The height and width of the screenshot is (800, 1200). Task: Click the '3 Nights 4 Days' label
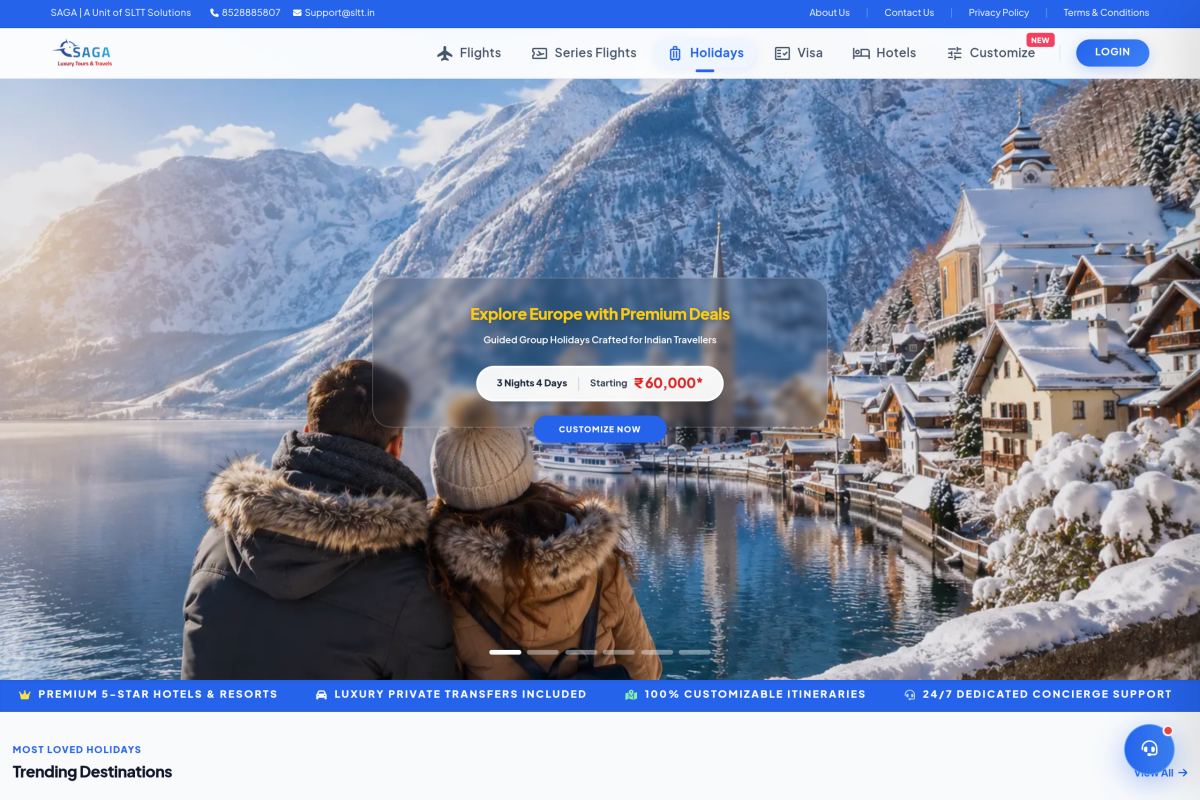click(x=532, y=383)
